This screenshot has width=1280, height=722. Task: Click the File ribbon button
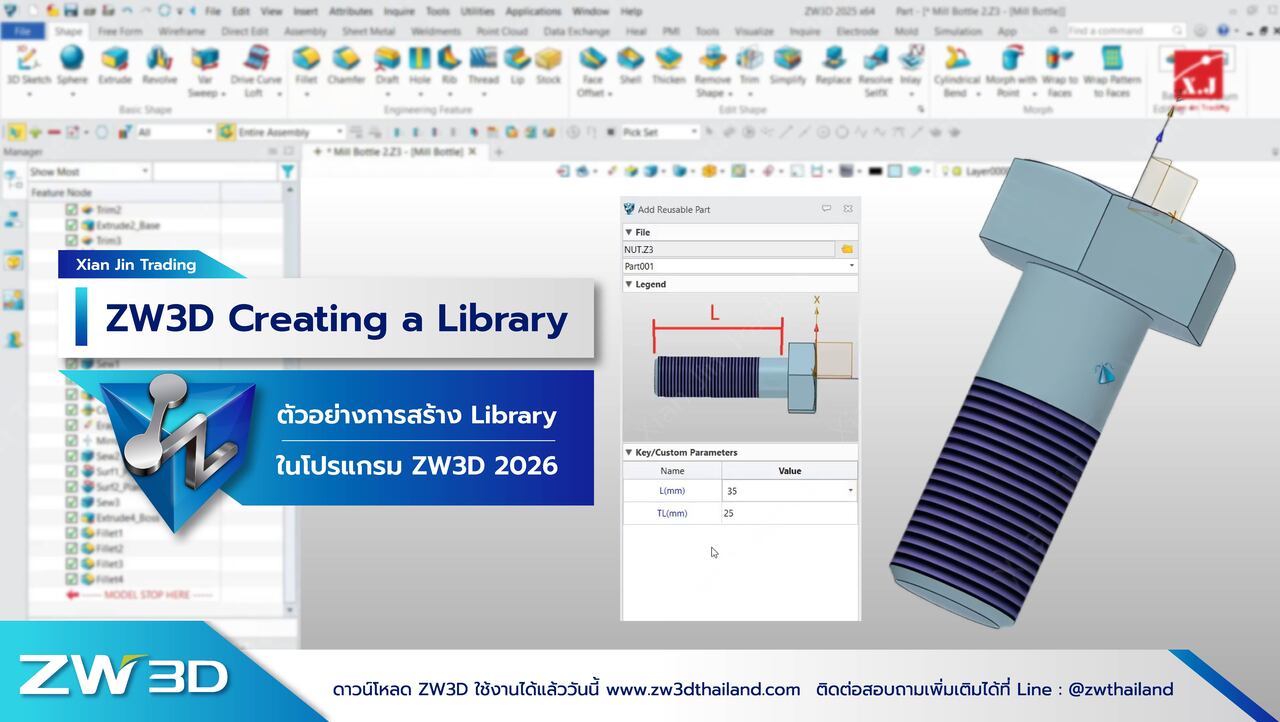[x=22, y=31]
